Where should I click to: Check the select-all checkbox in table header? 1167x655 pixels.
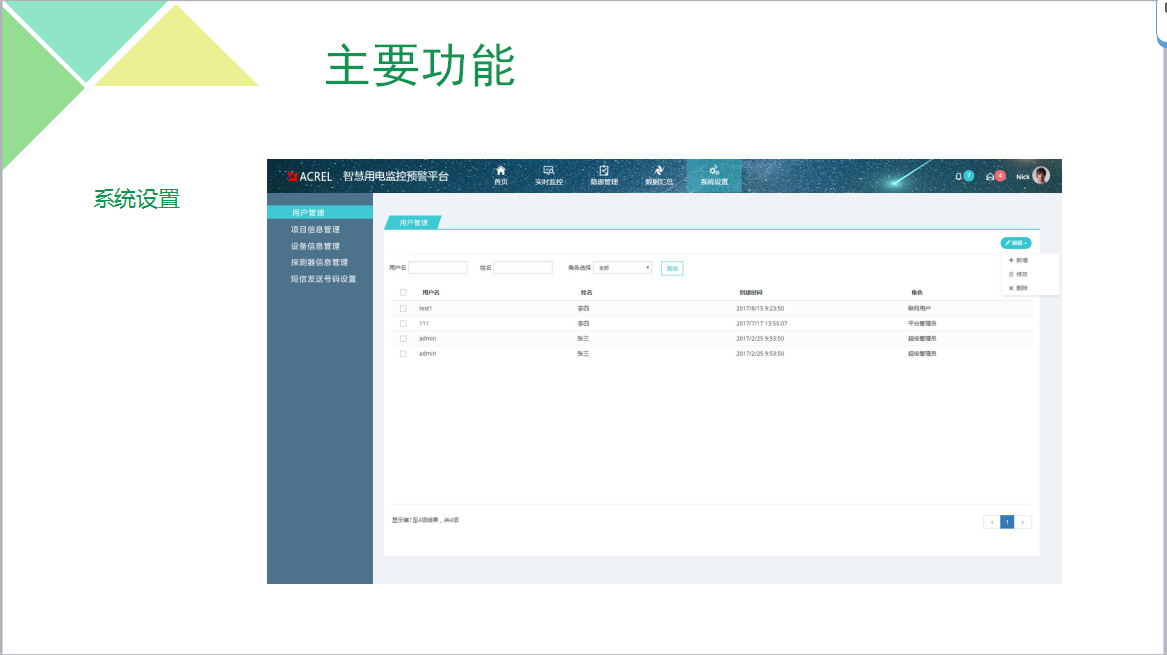coord(403,292)
